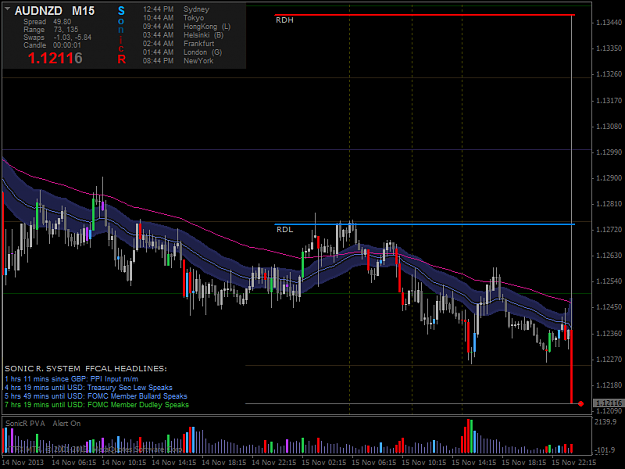The image size is (625, 469).
Task: Click the Swaps -1.03, -5.84 value
Action: 72,37
